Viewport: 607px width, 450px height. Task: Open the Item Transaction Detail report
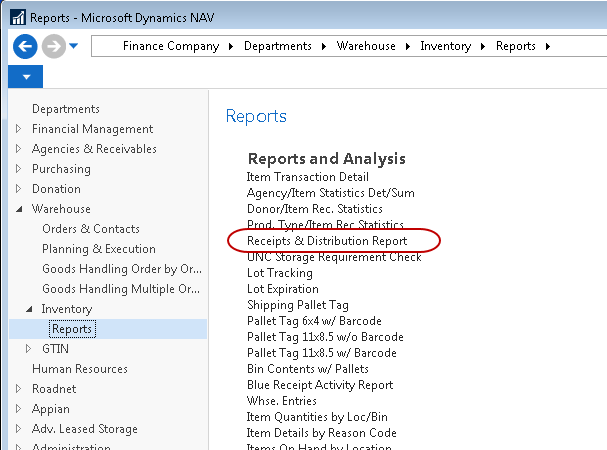[x=307, y=177]
